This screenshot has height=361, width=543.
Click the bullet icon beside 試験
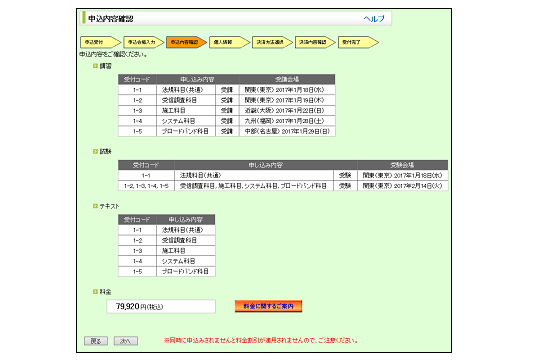click(95, 151)
